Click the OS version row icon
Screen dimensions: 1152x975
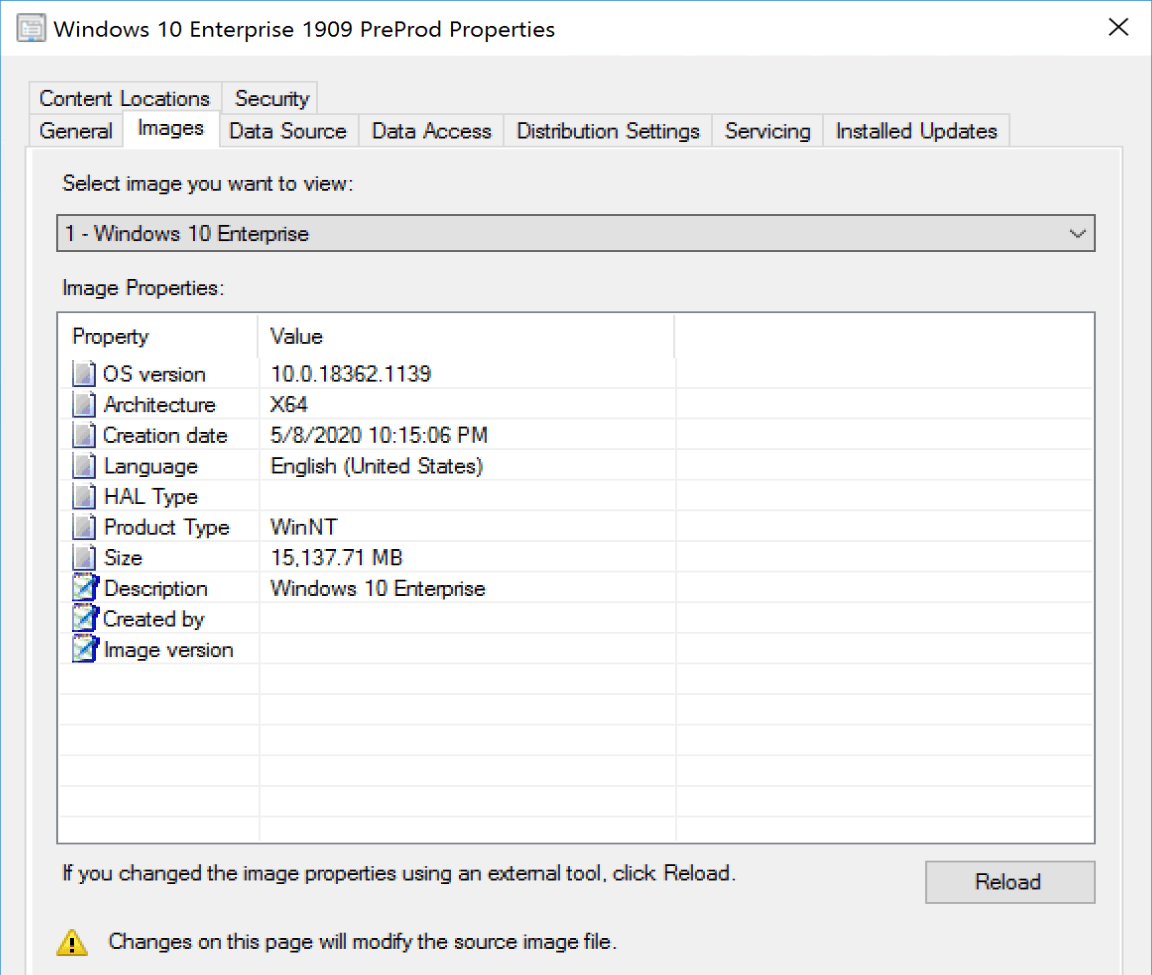click(85, 374)
